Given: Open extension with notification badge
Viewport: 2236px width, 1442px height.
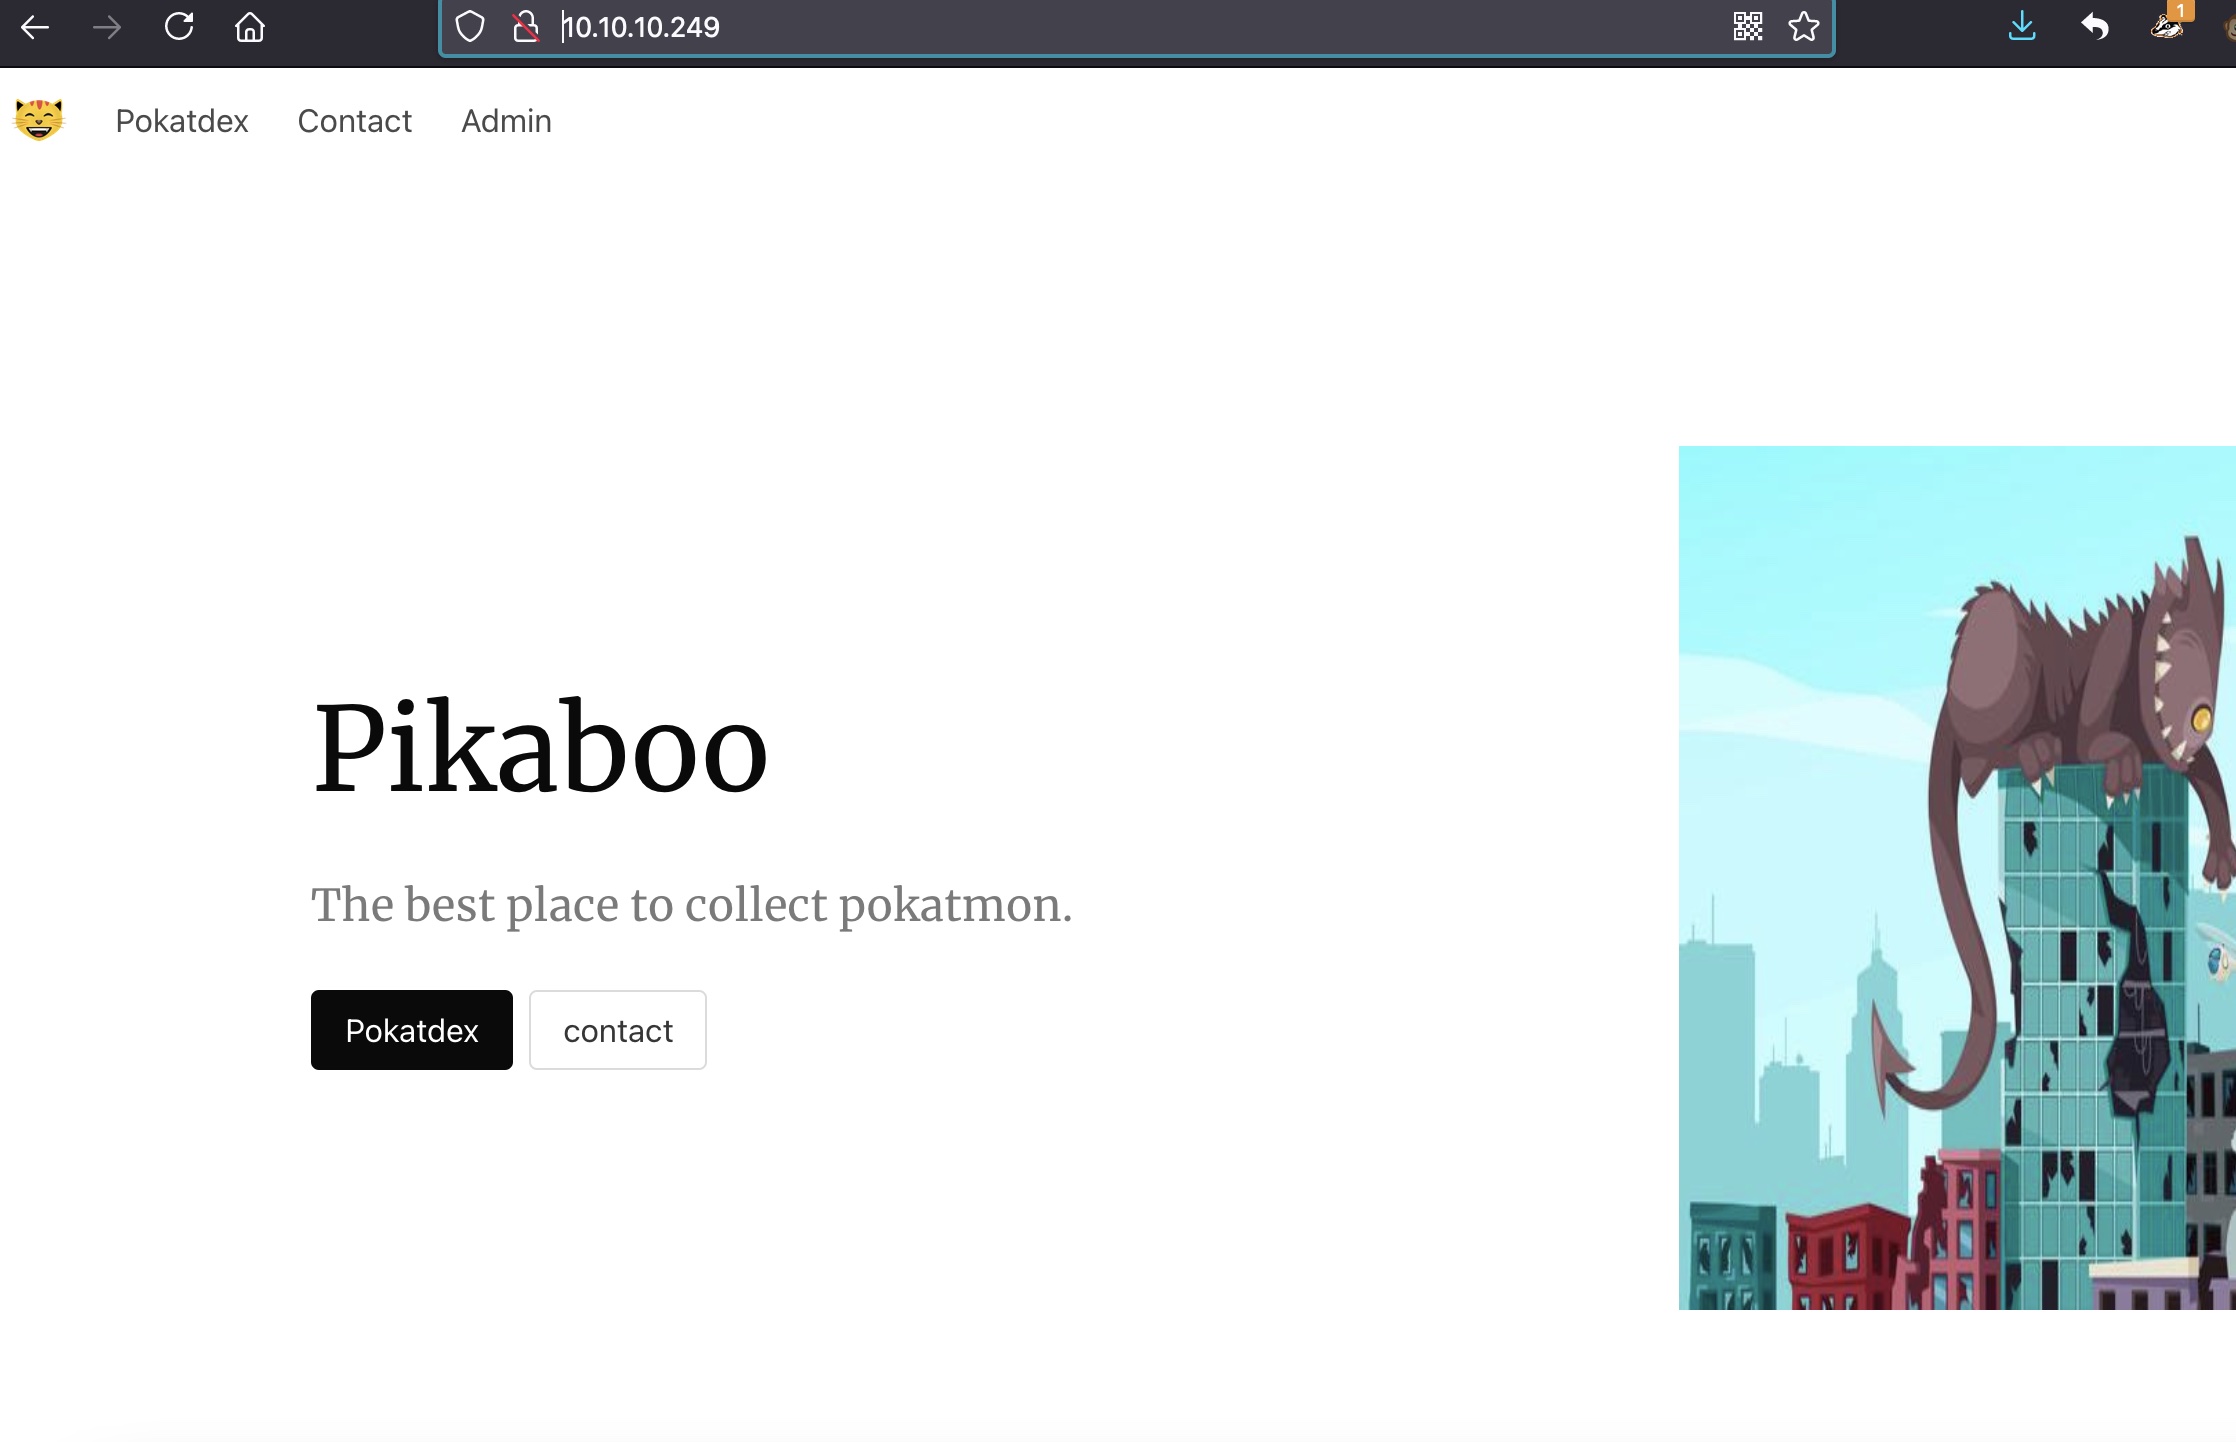Looking at the screenshot, I should click(x=2168, y=25).
